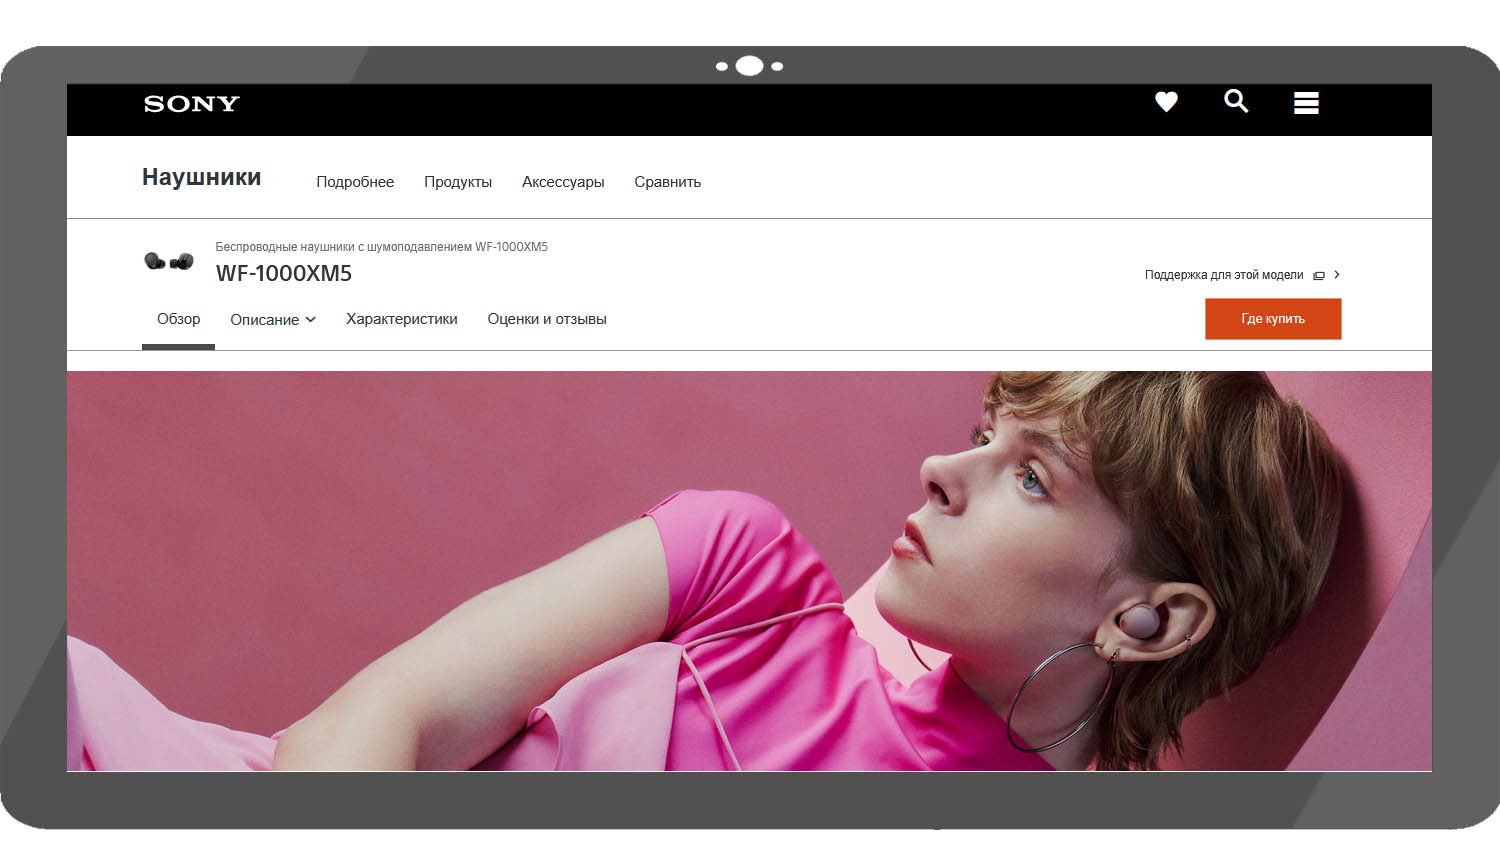Click the WF-1000XM5 product title
This screenshot has height=843, width=1500.
point(284,274)
